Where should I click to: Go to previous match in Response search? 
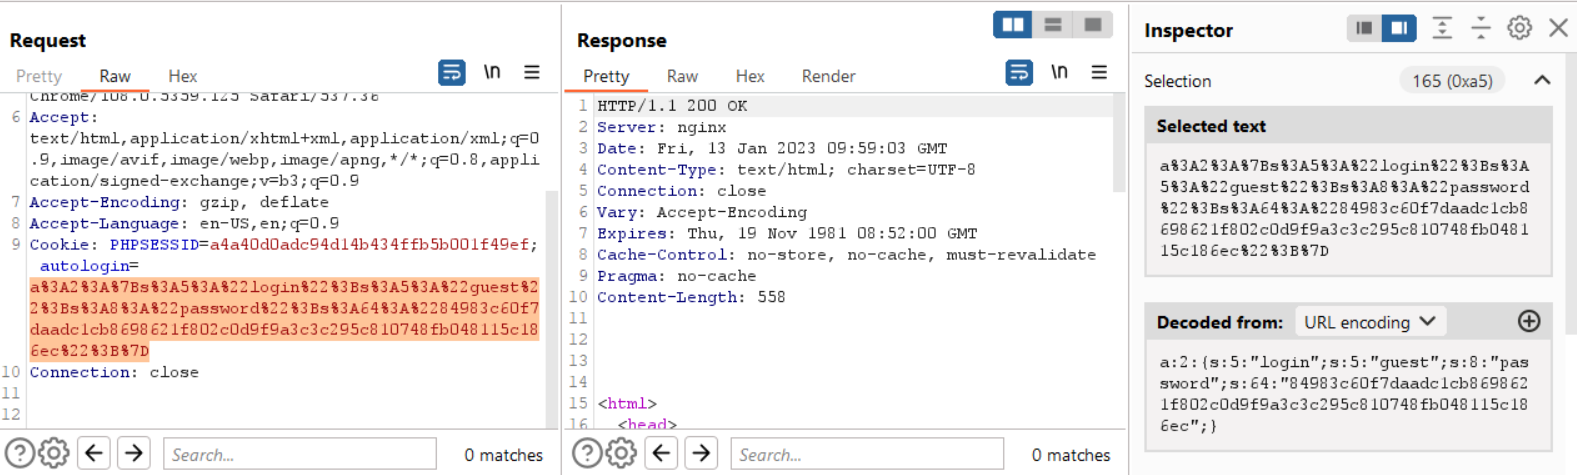click(x=661, y=454)
